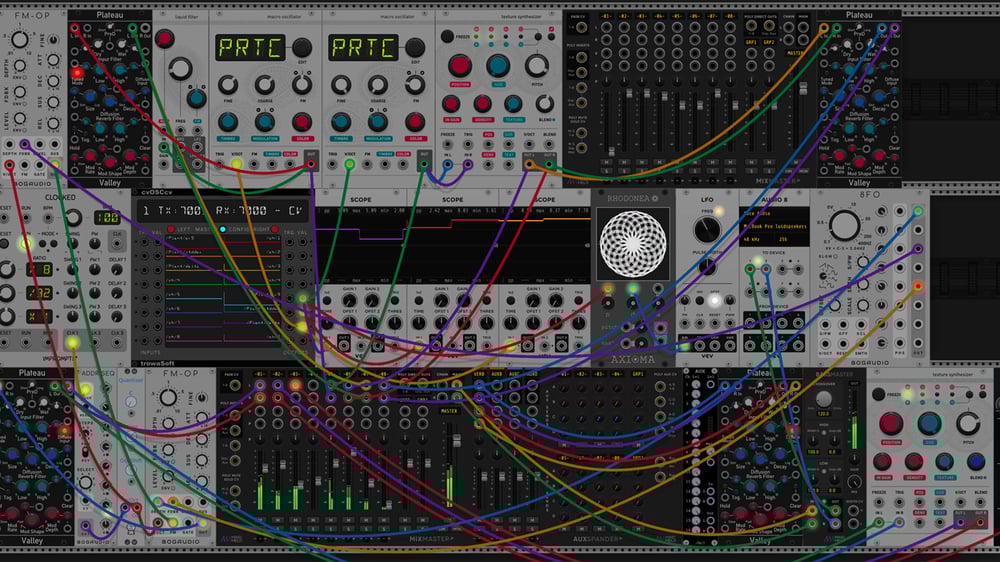The image size is (1000, 562).
Task: Click L In jack on top-left Plateau
Action: coord(75,28)
